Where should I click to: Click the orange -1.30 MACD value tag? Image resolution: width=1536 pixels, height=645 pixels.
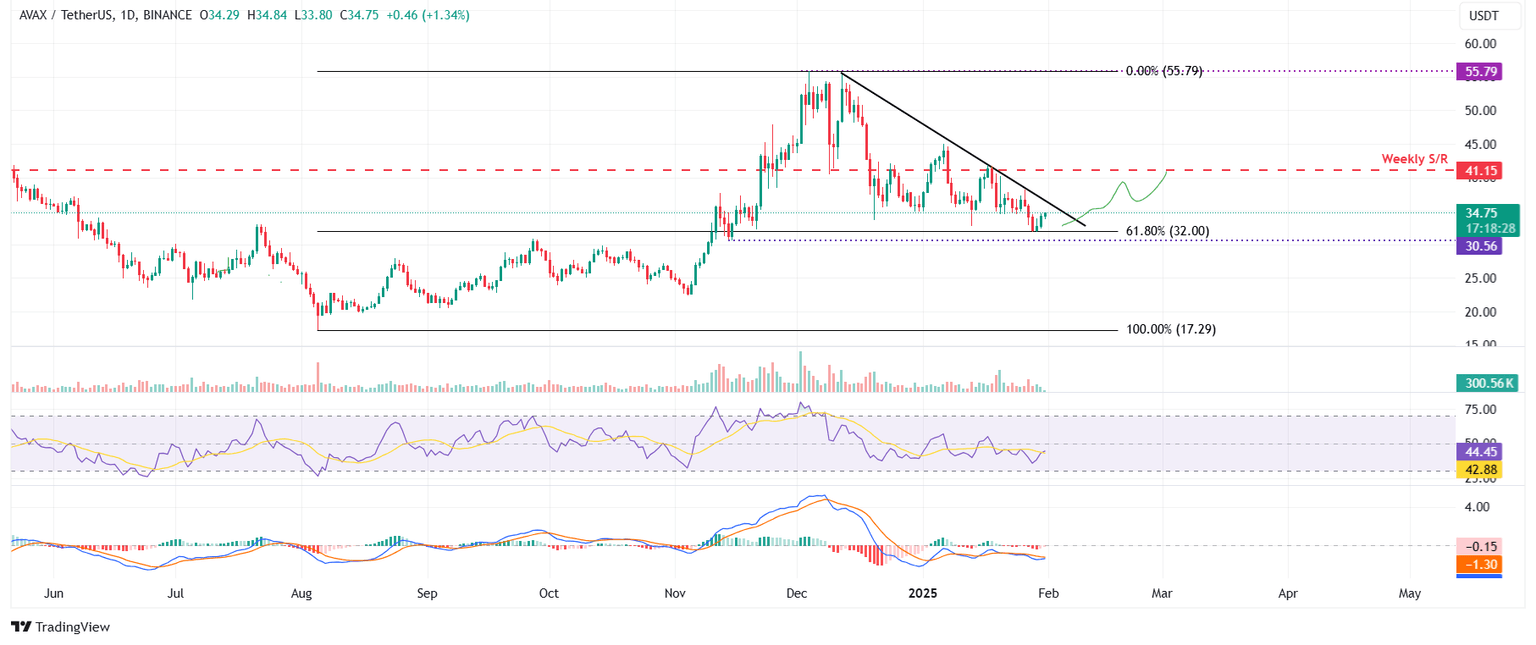1479,564
